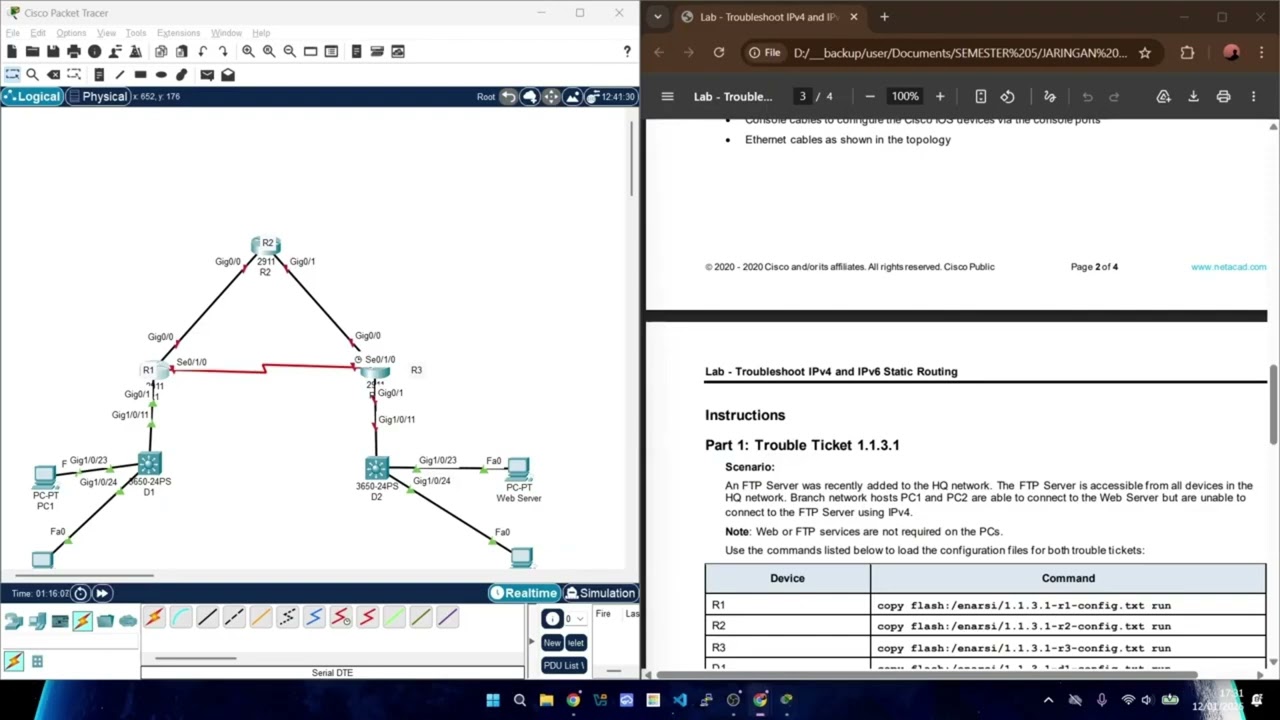The image size is (1280, 720).
Task: Click Fit to page icon in PDF
Action: click(981, 97)
